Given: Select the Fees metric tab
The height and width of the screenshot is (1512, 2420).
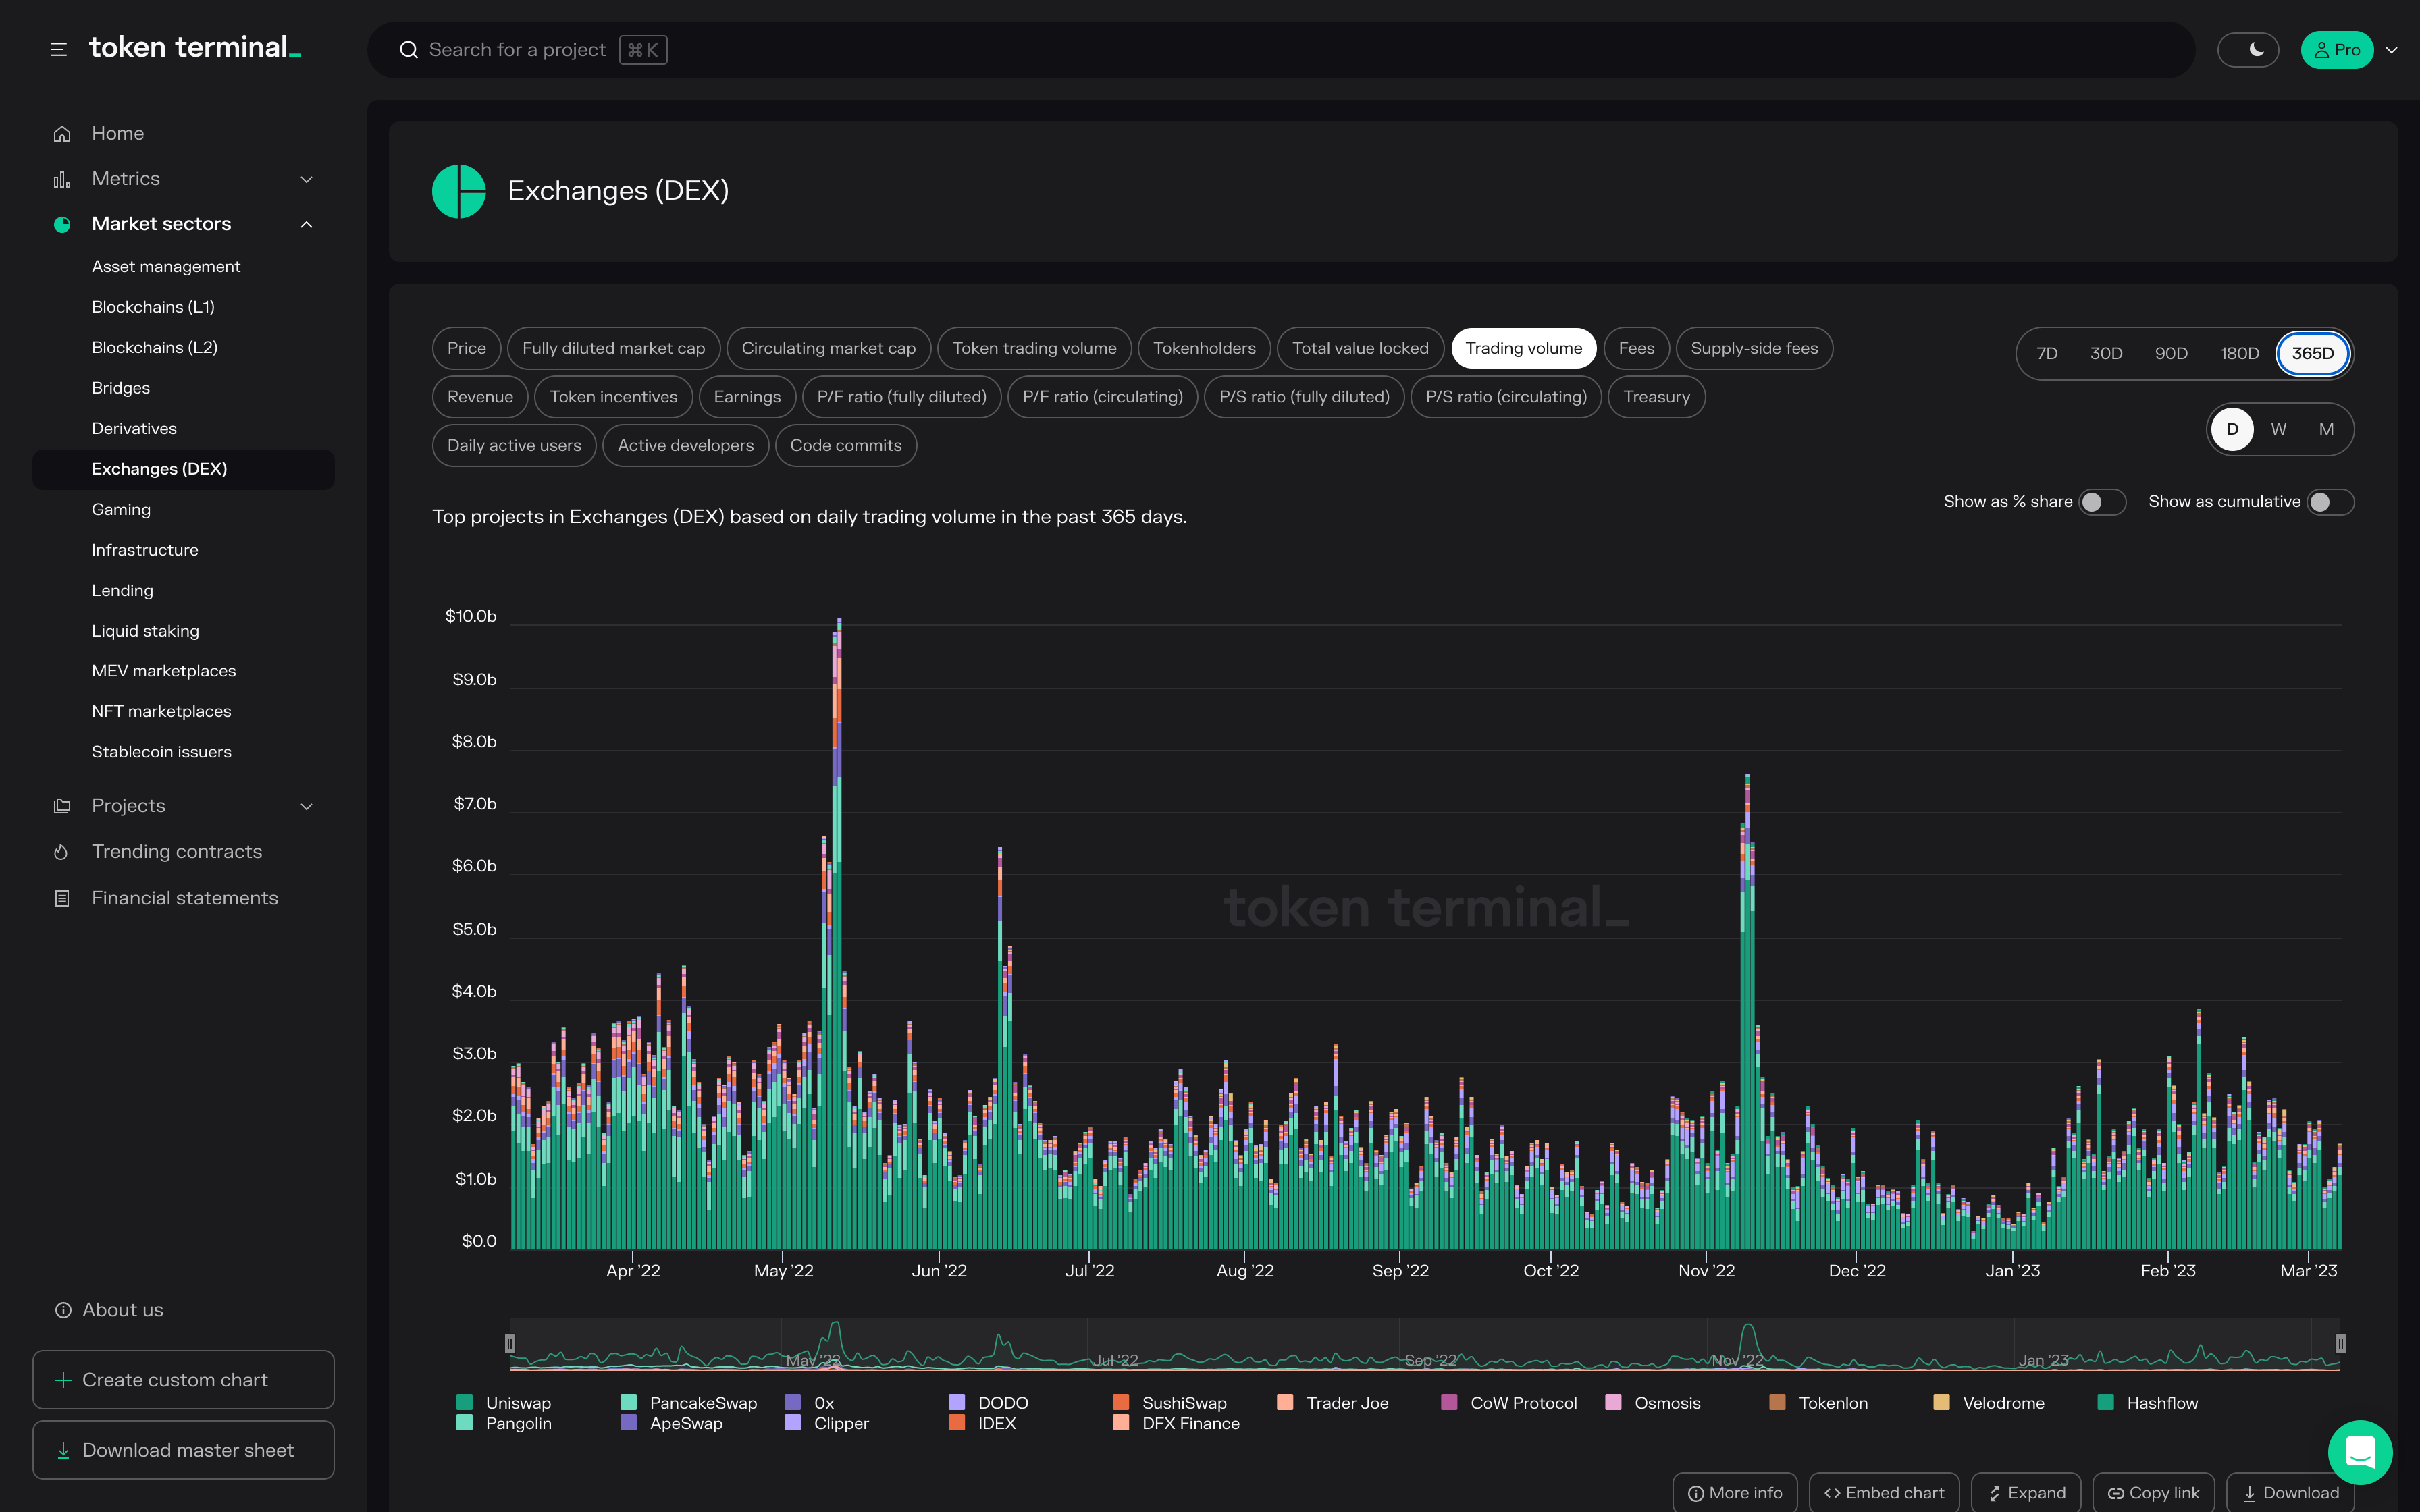Looking at the screenshot, I should point(1636,348).
